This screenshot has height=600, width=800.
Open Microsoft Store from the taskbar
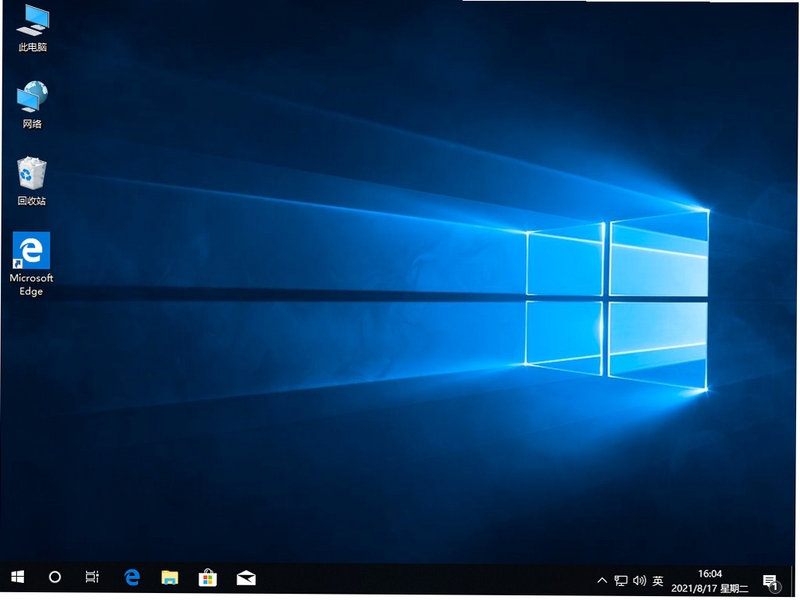coord(208,578)
